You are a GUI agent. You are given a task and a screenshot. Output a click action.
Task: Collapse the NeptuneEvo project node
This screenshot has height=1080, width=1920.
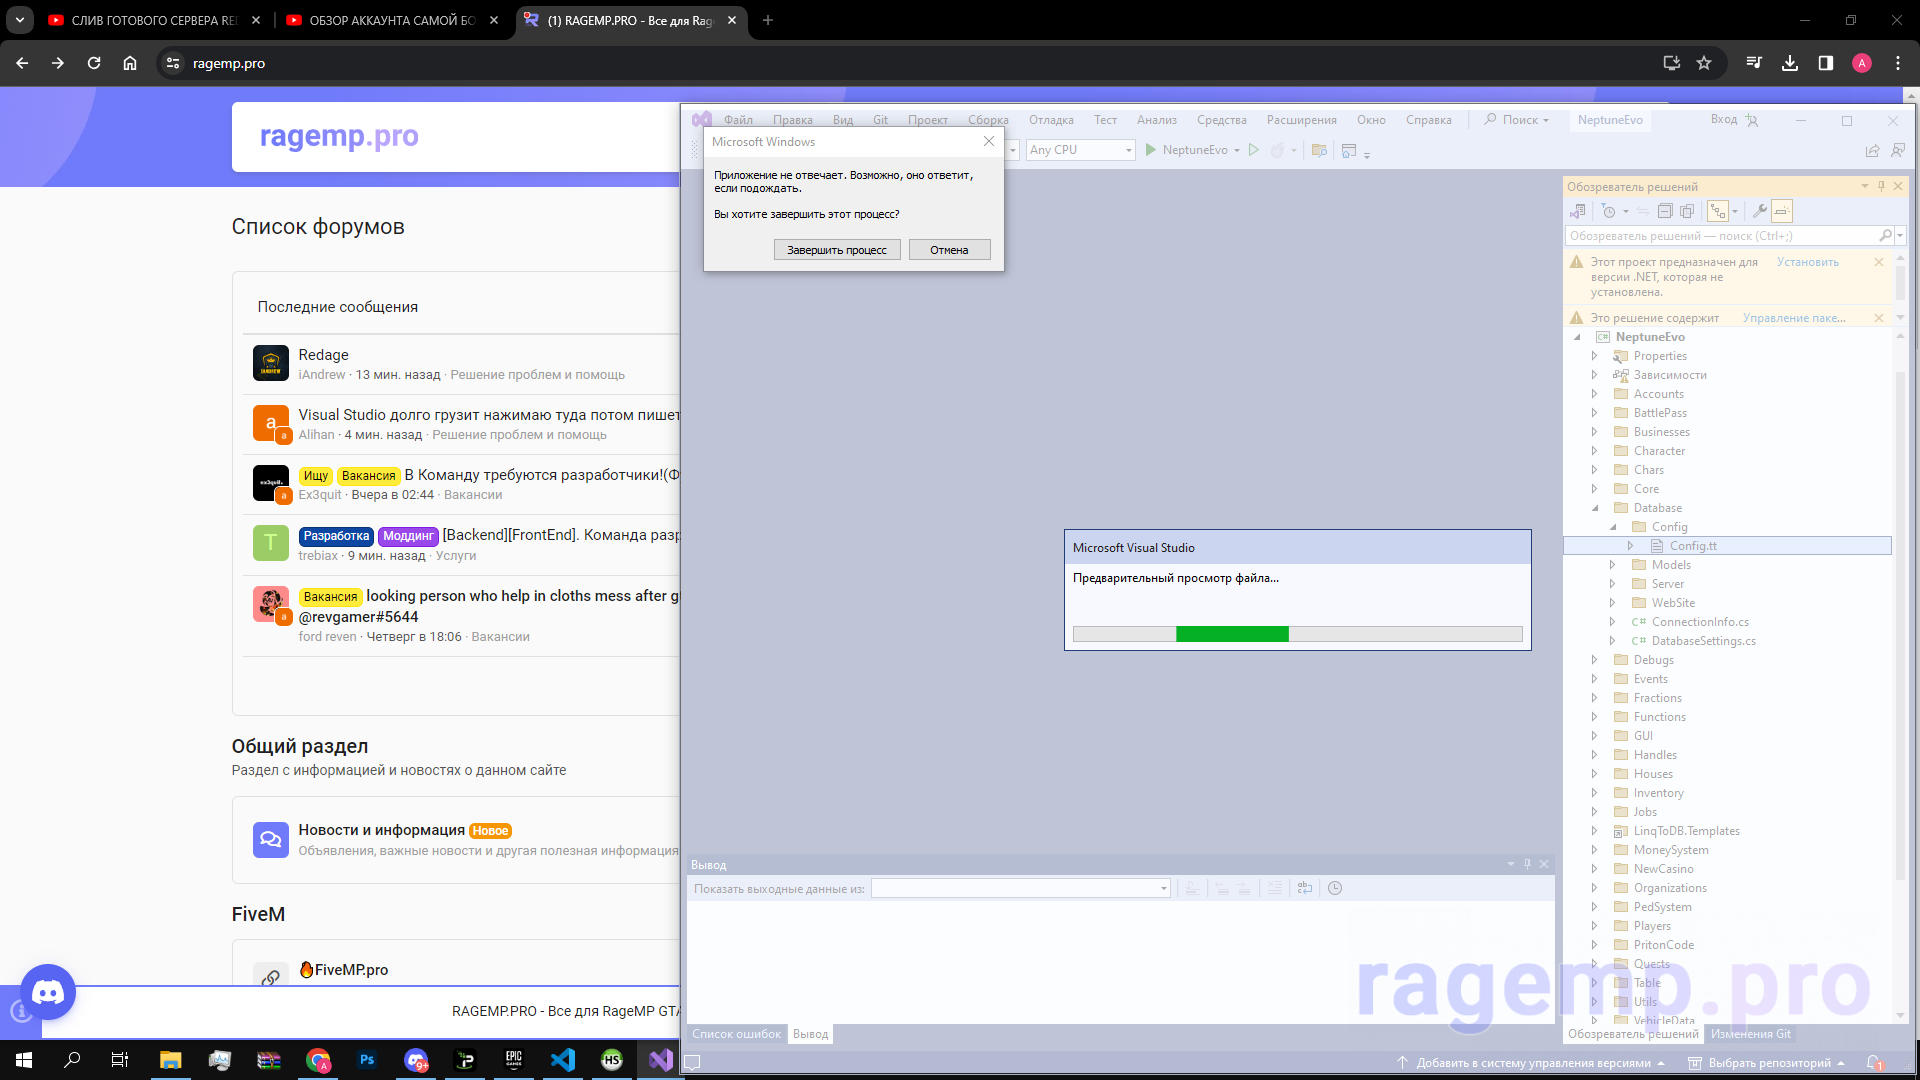tap(1578, 337)
